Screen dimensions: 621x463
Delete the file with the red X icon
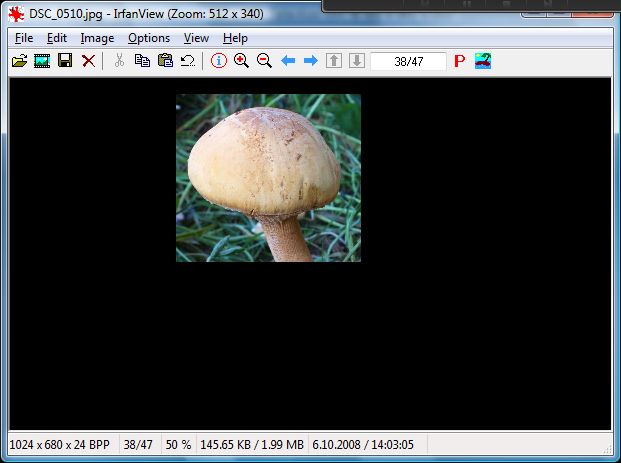[x=88, y=61]
